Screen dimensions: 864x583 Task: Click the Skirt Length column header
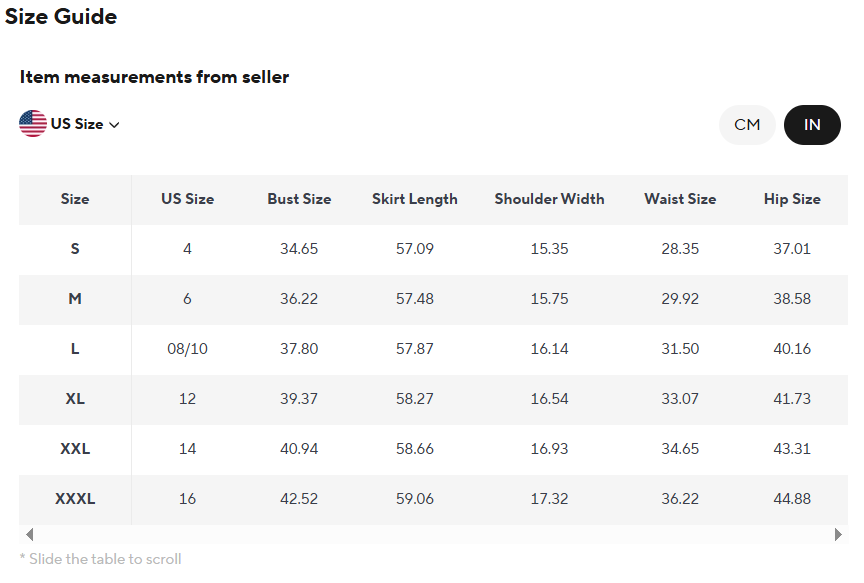(415, 199)
